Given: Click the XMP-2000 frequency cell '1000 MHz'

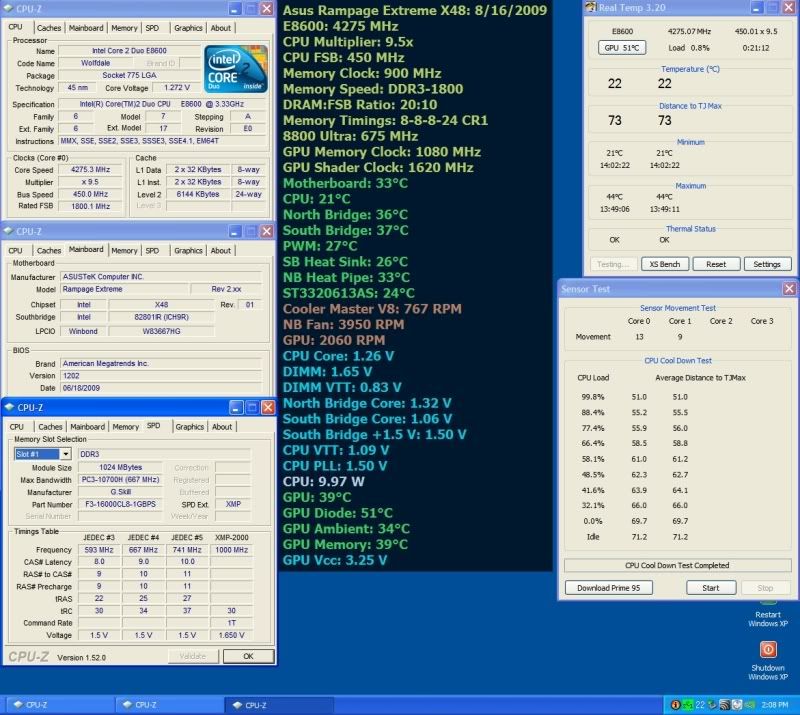Looking at the screenshot, I should pyautogui.click(x=232, y=550).
